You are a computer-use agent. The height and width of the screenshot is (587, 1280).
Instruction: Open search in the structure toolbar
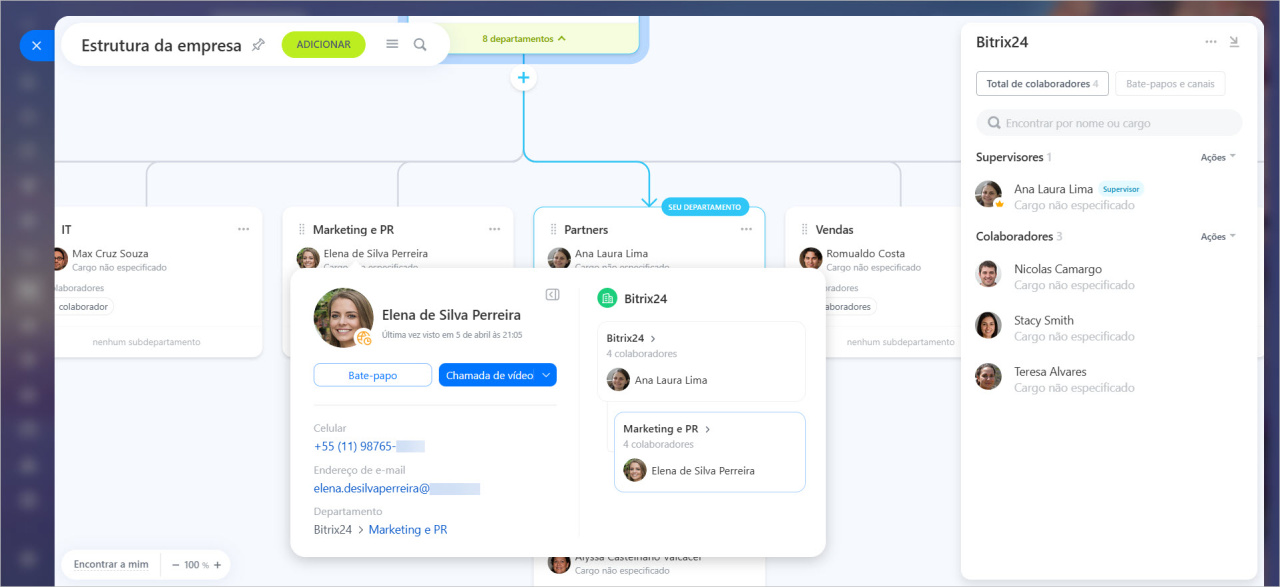pyautogui.click(x=420, y=45)
